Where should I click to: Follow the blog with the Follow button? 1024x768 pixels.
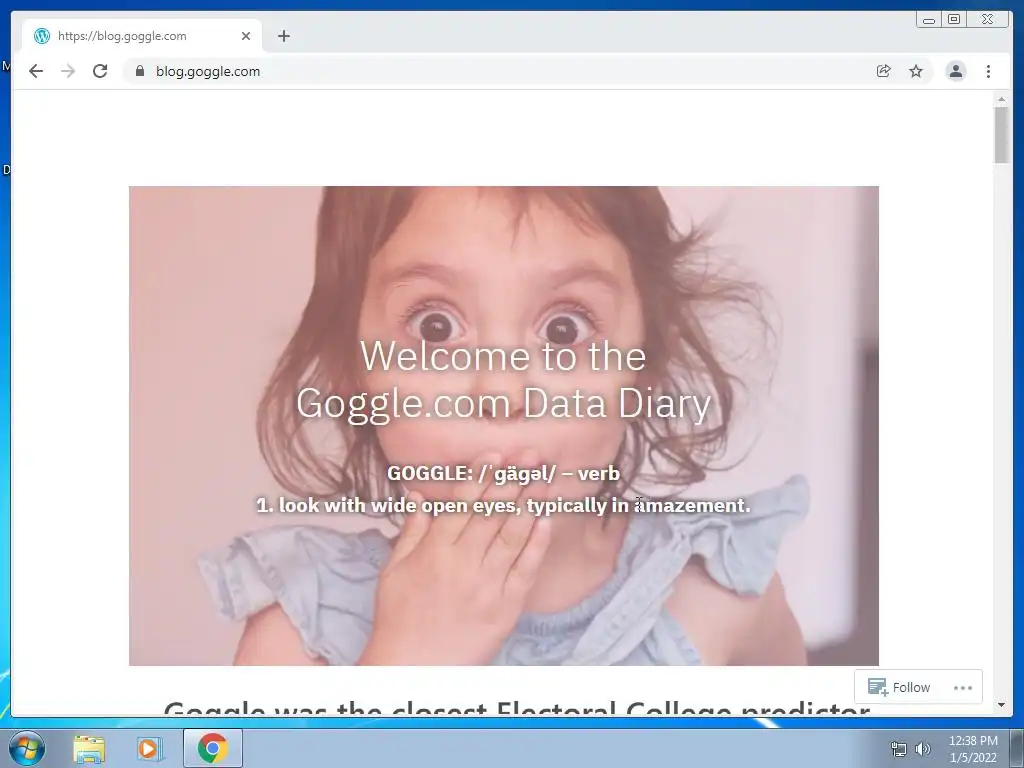click(899, 687)
